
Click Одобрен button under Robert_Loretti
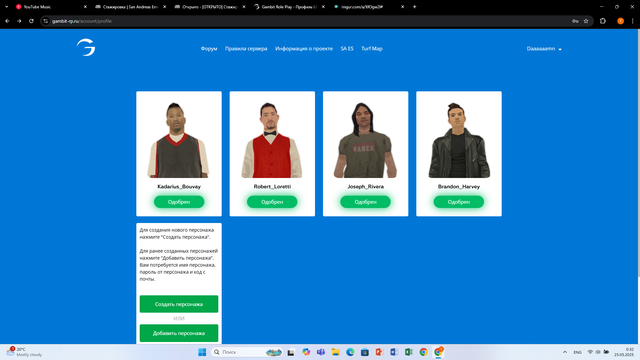tap(272, 202)
